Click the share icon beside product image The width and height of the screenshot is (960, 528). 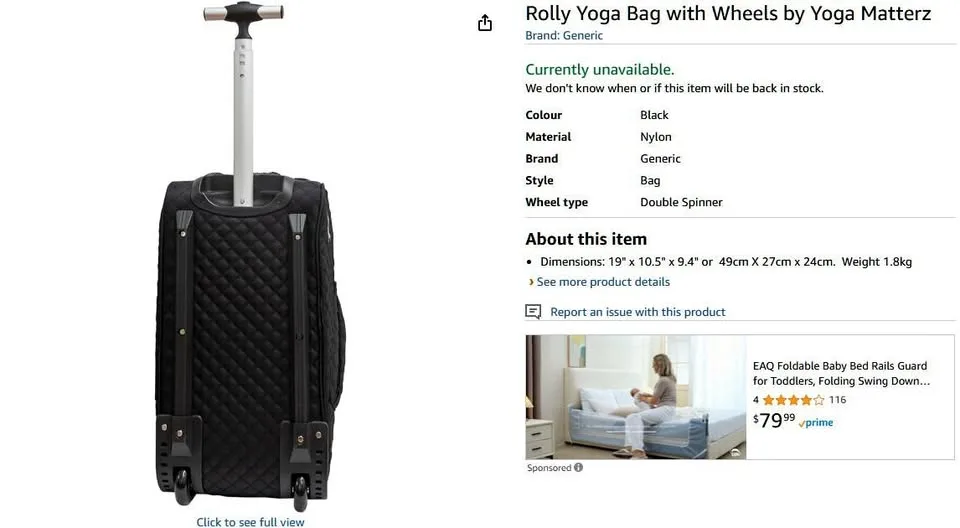click(484, 23)
